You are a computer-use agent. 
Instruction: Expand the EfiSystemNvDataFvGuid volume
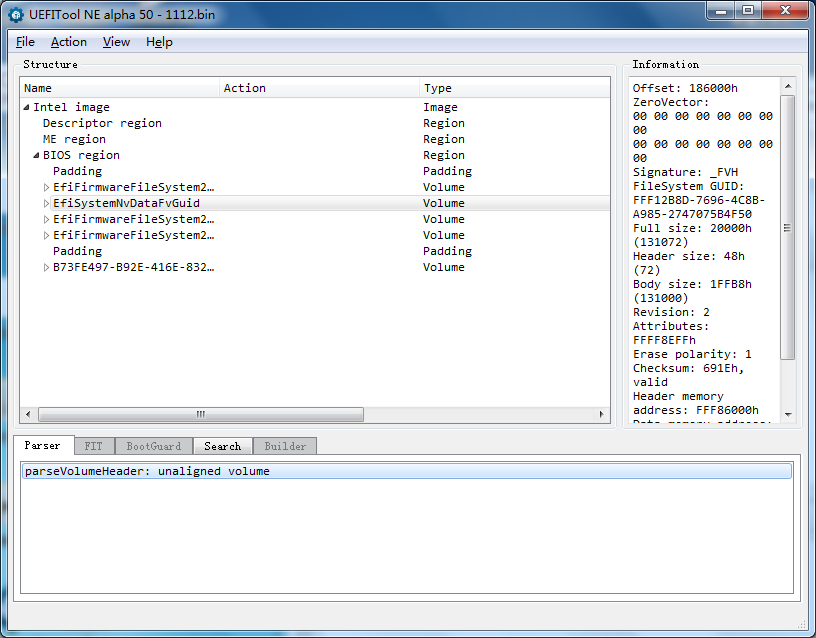click(x=46, y=203)
